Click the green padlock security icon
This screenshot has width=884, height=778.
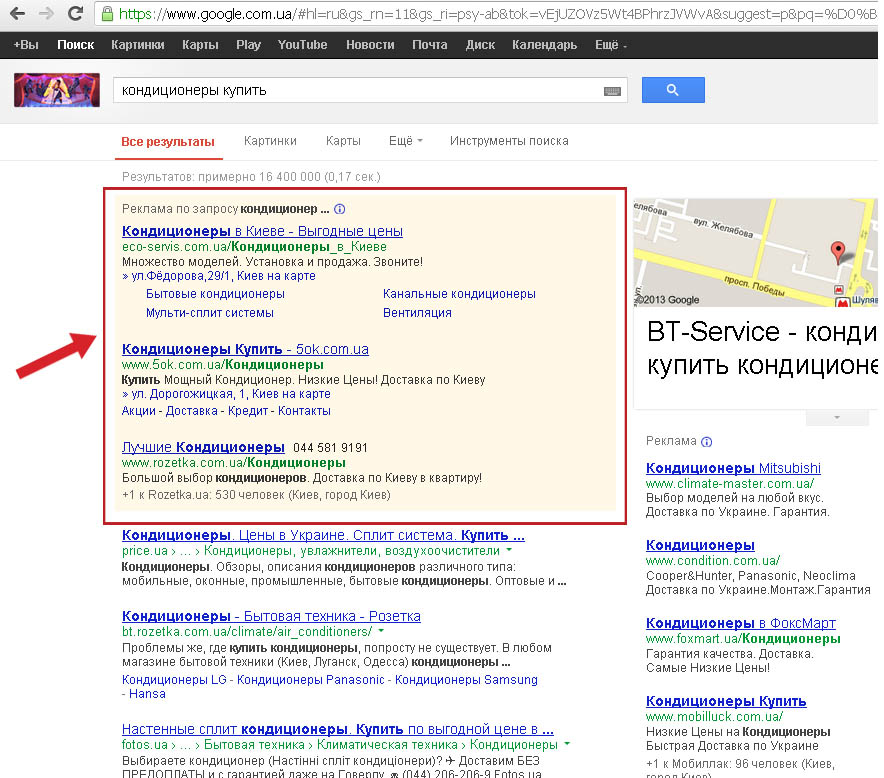click(107, 14)
